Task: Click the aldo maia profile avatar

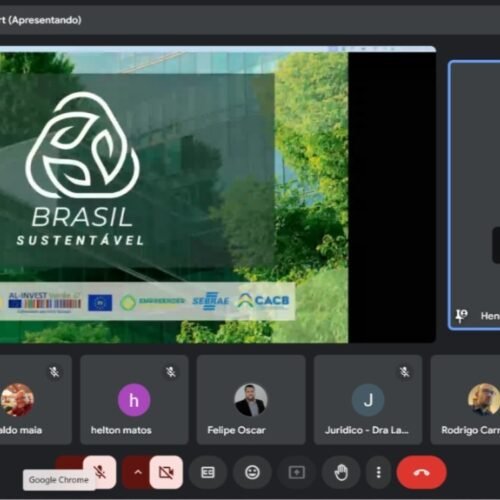Action: click(17, 400)
